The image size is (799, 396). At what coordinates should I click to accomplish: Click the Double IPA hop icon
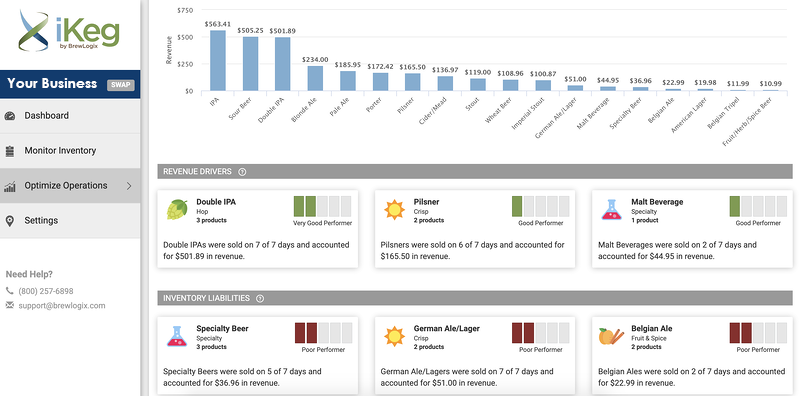(x=177, y=210)
